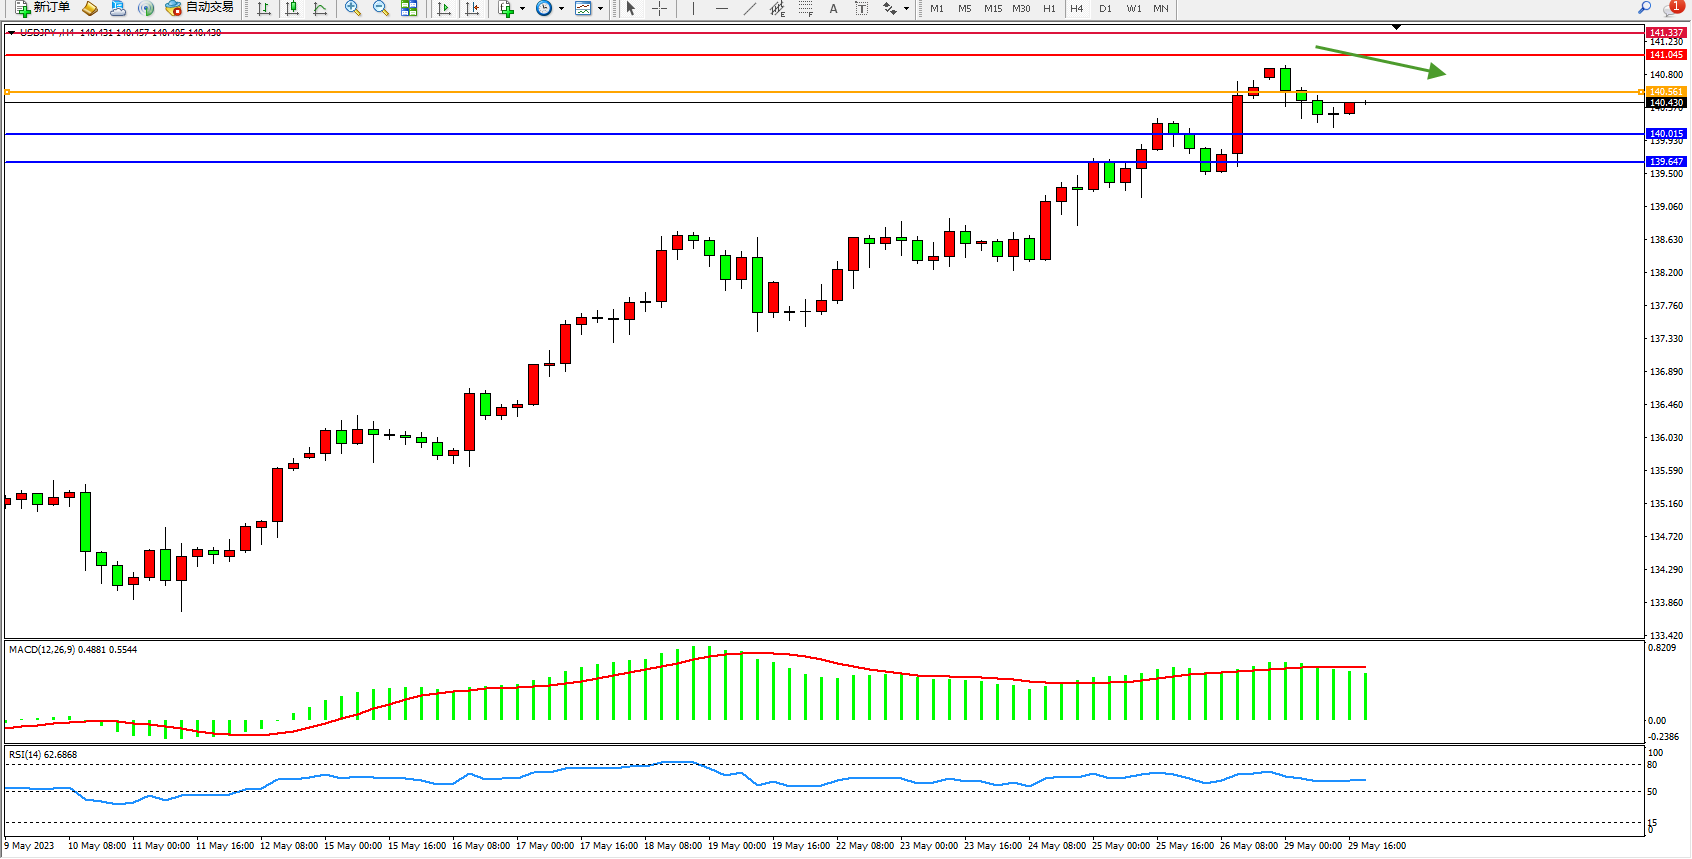Select the orange 140.561 horizontal line handle
The image size is (1692, 859).
[8, 92]
